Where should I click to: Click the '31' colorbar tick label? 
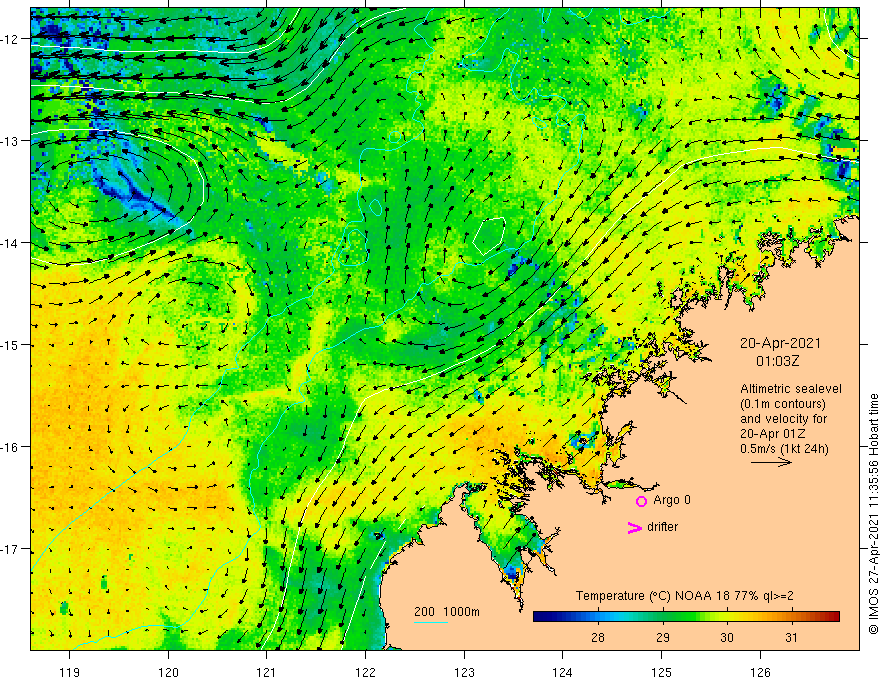pos(791,637)
